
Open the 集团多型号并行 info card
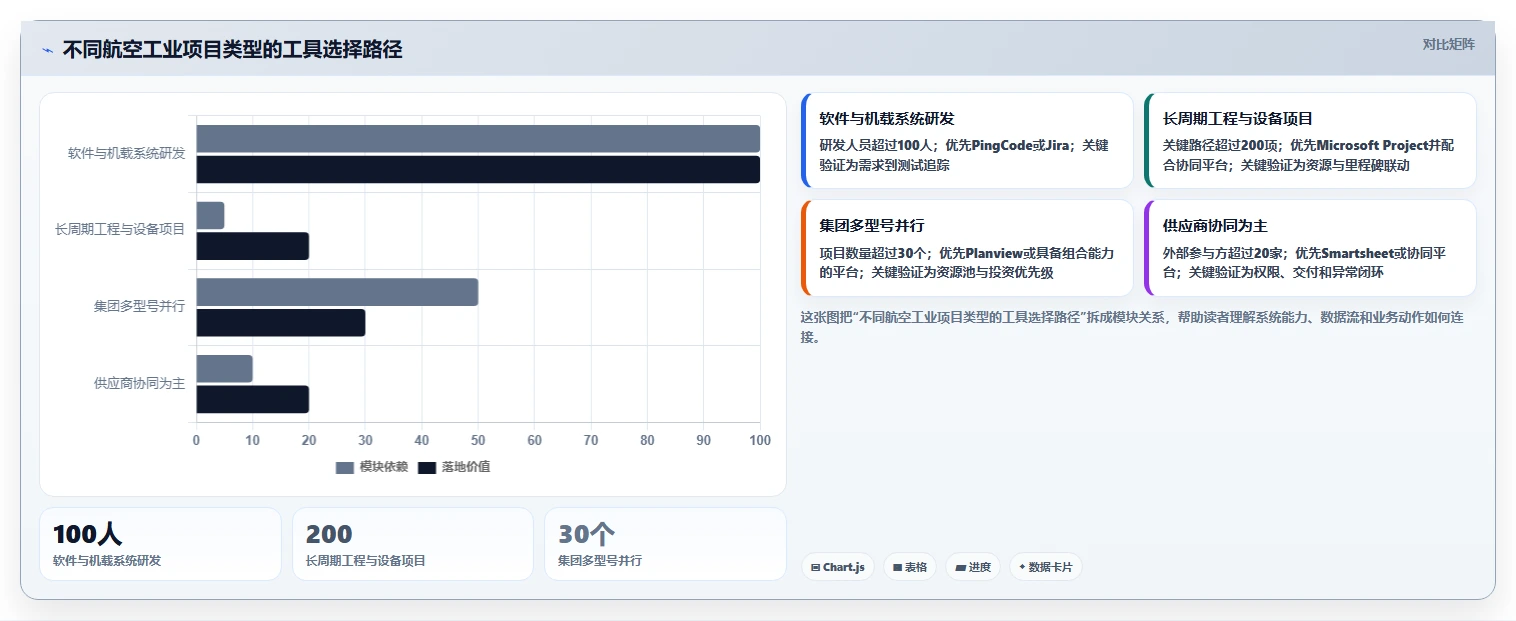[967, 248]
